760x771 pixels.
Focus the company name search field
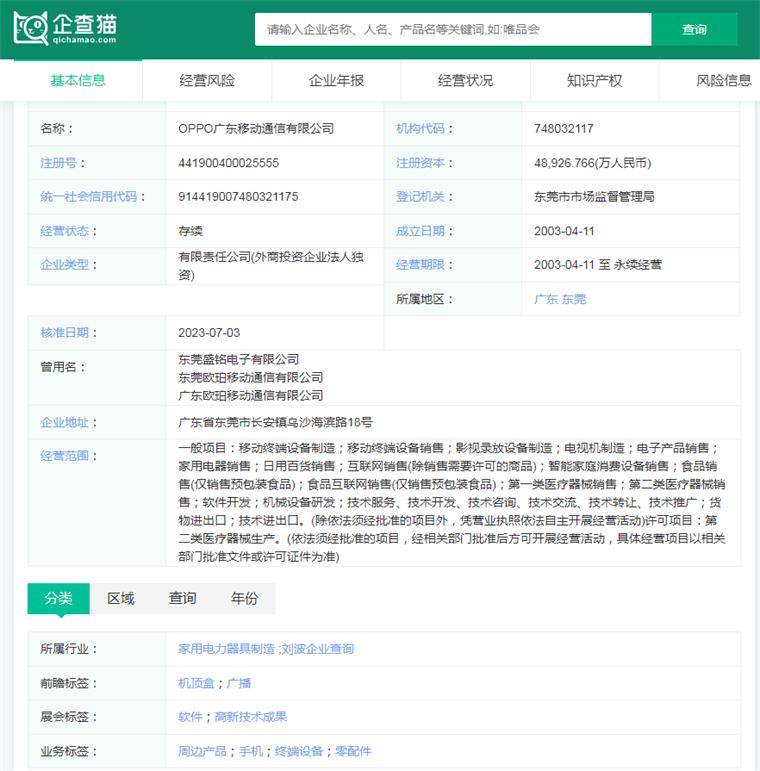pyautogui.click(x=453, y=30)
